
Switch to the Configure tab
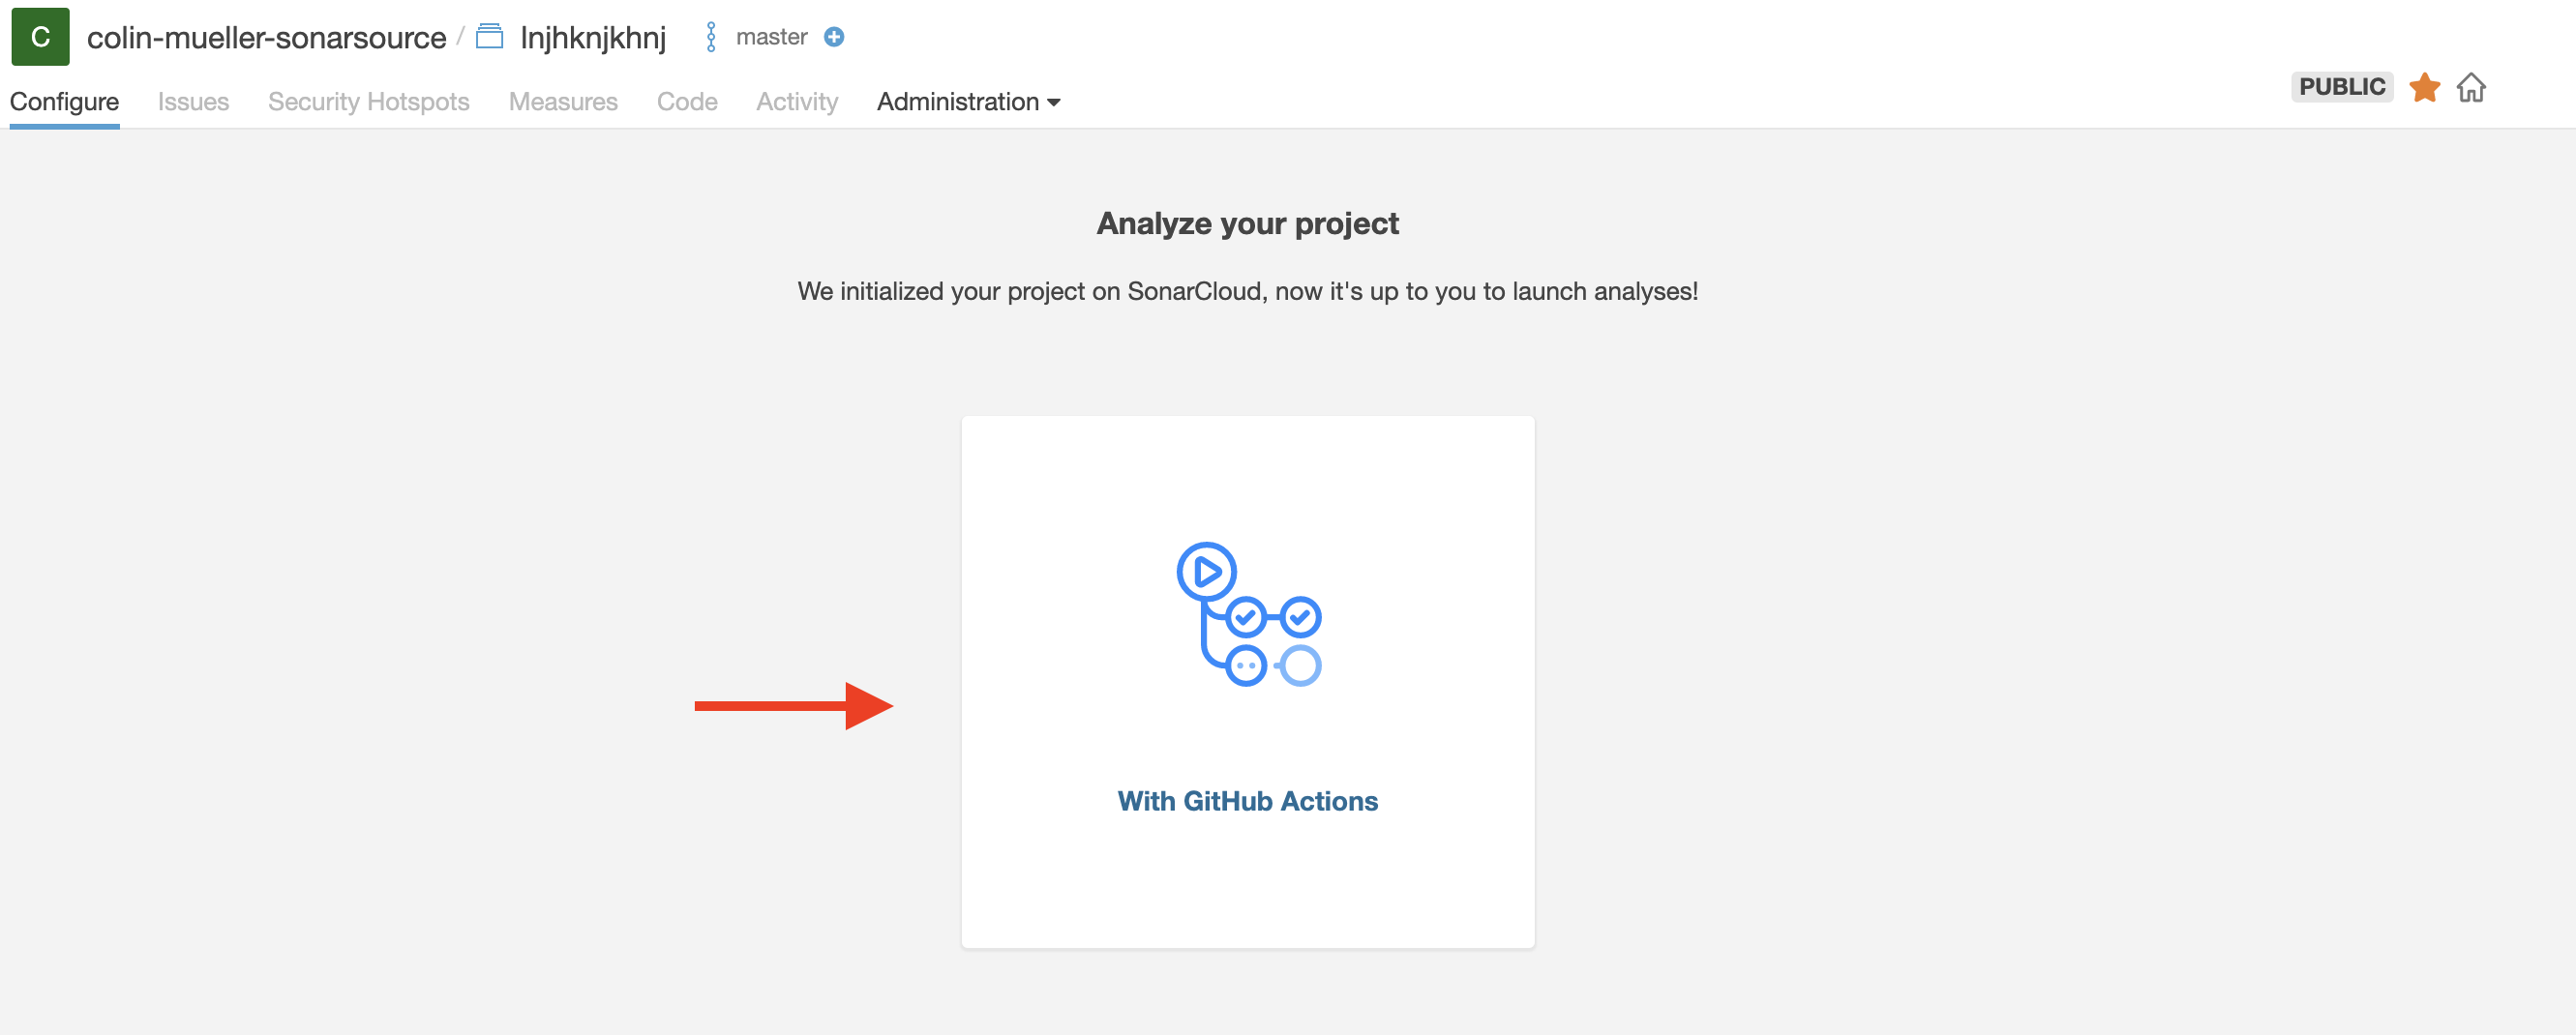pyautogui.click(x=64, y=102)
